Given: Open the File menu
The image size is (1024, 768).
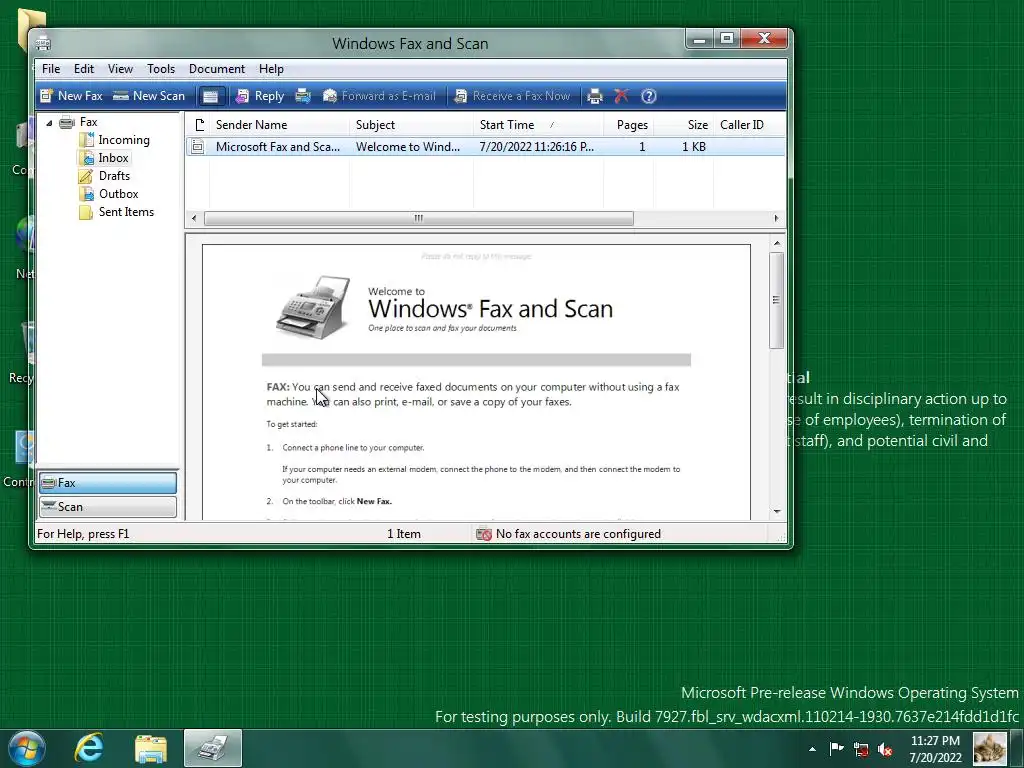Looking at the screenshot, I should click(x=51, y=69).
